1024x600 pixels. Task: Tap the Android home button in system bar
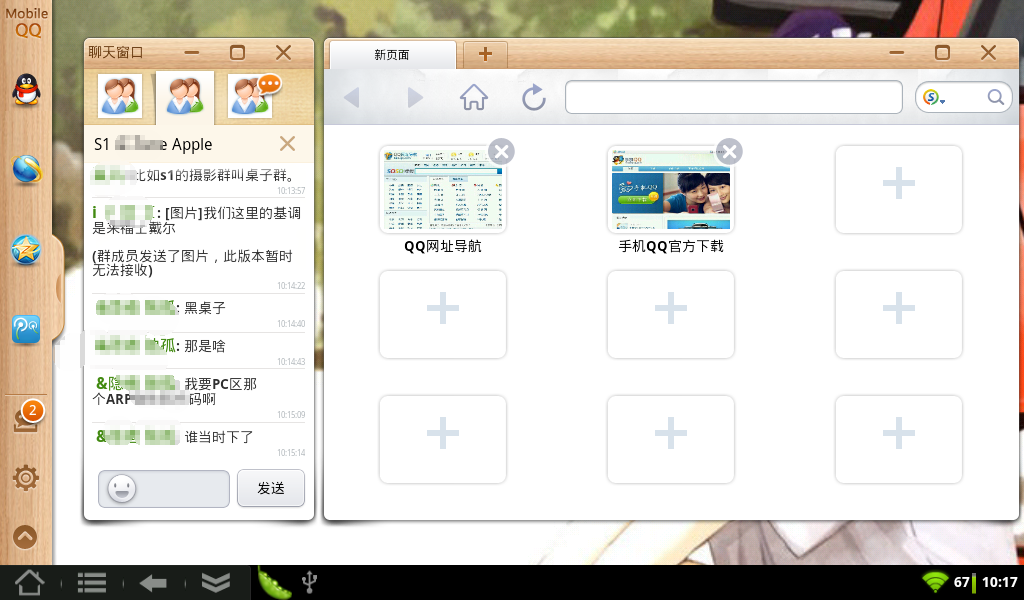(30, 582)
